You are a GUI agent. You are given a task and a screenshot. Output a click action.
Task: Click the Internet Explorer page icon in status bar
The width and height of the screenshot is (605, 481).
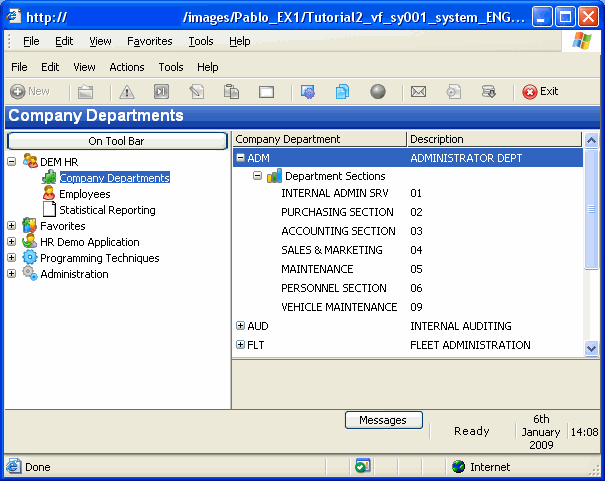coord(14,466)
